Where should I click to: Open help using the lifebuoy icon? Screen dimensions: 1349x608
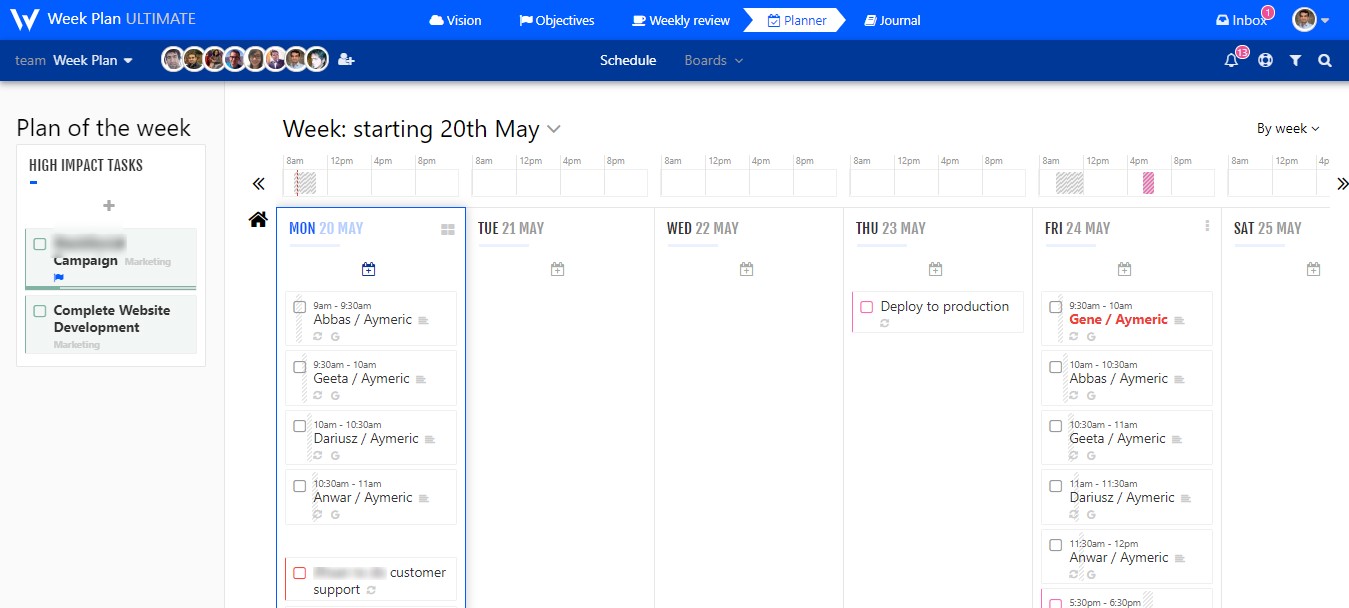[x=1265, y=60]
